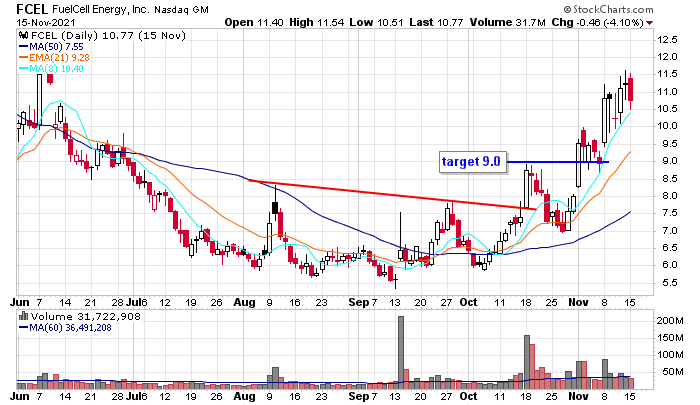Viewport: 700px width, 405px height.
Task: Click the tallest gray volume bar in mid-September
Action: coord(400,352)
